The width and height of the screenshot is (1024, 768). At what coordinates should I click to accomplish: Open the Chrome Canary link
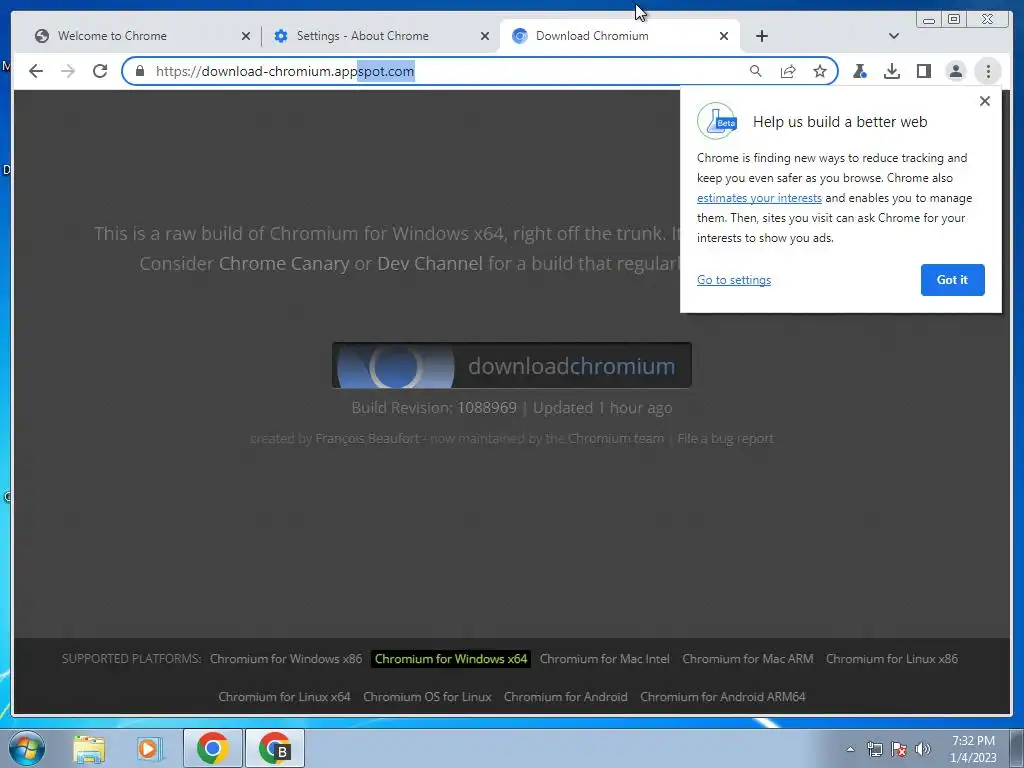(x=284, y=264)
